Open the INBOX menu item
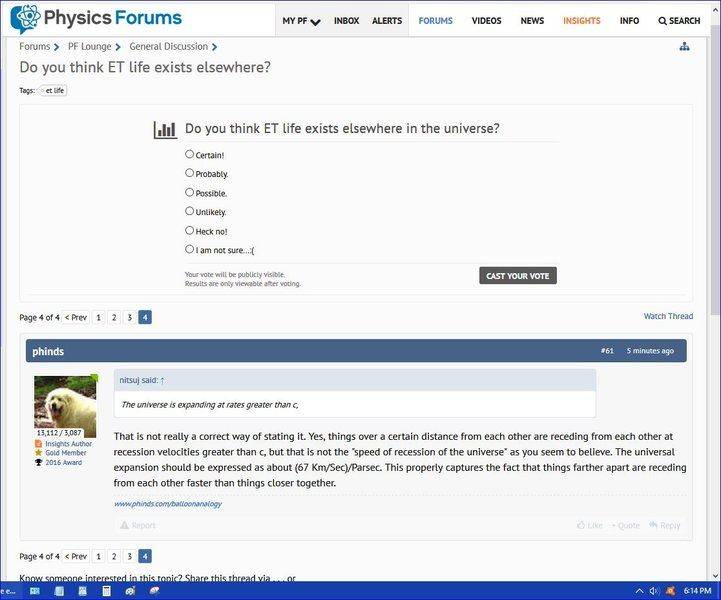Screen dimensions: 721x600 (x=346, y=21)
